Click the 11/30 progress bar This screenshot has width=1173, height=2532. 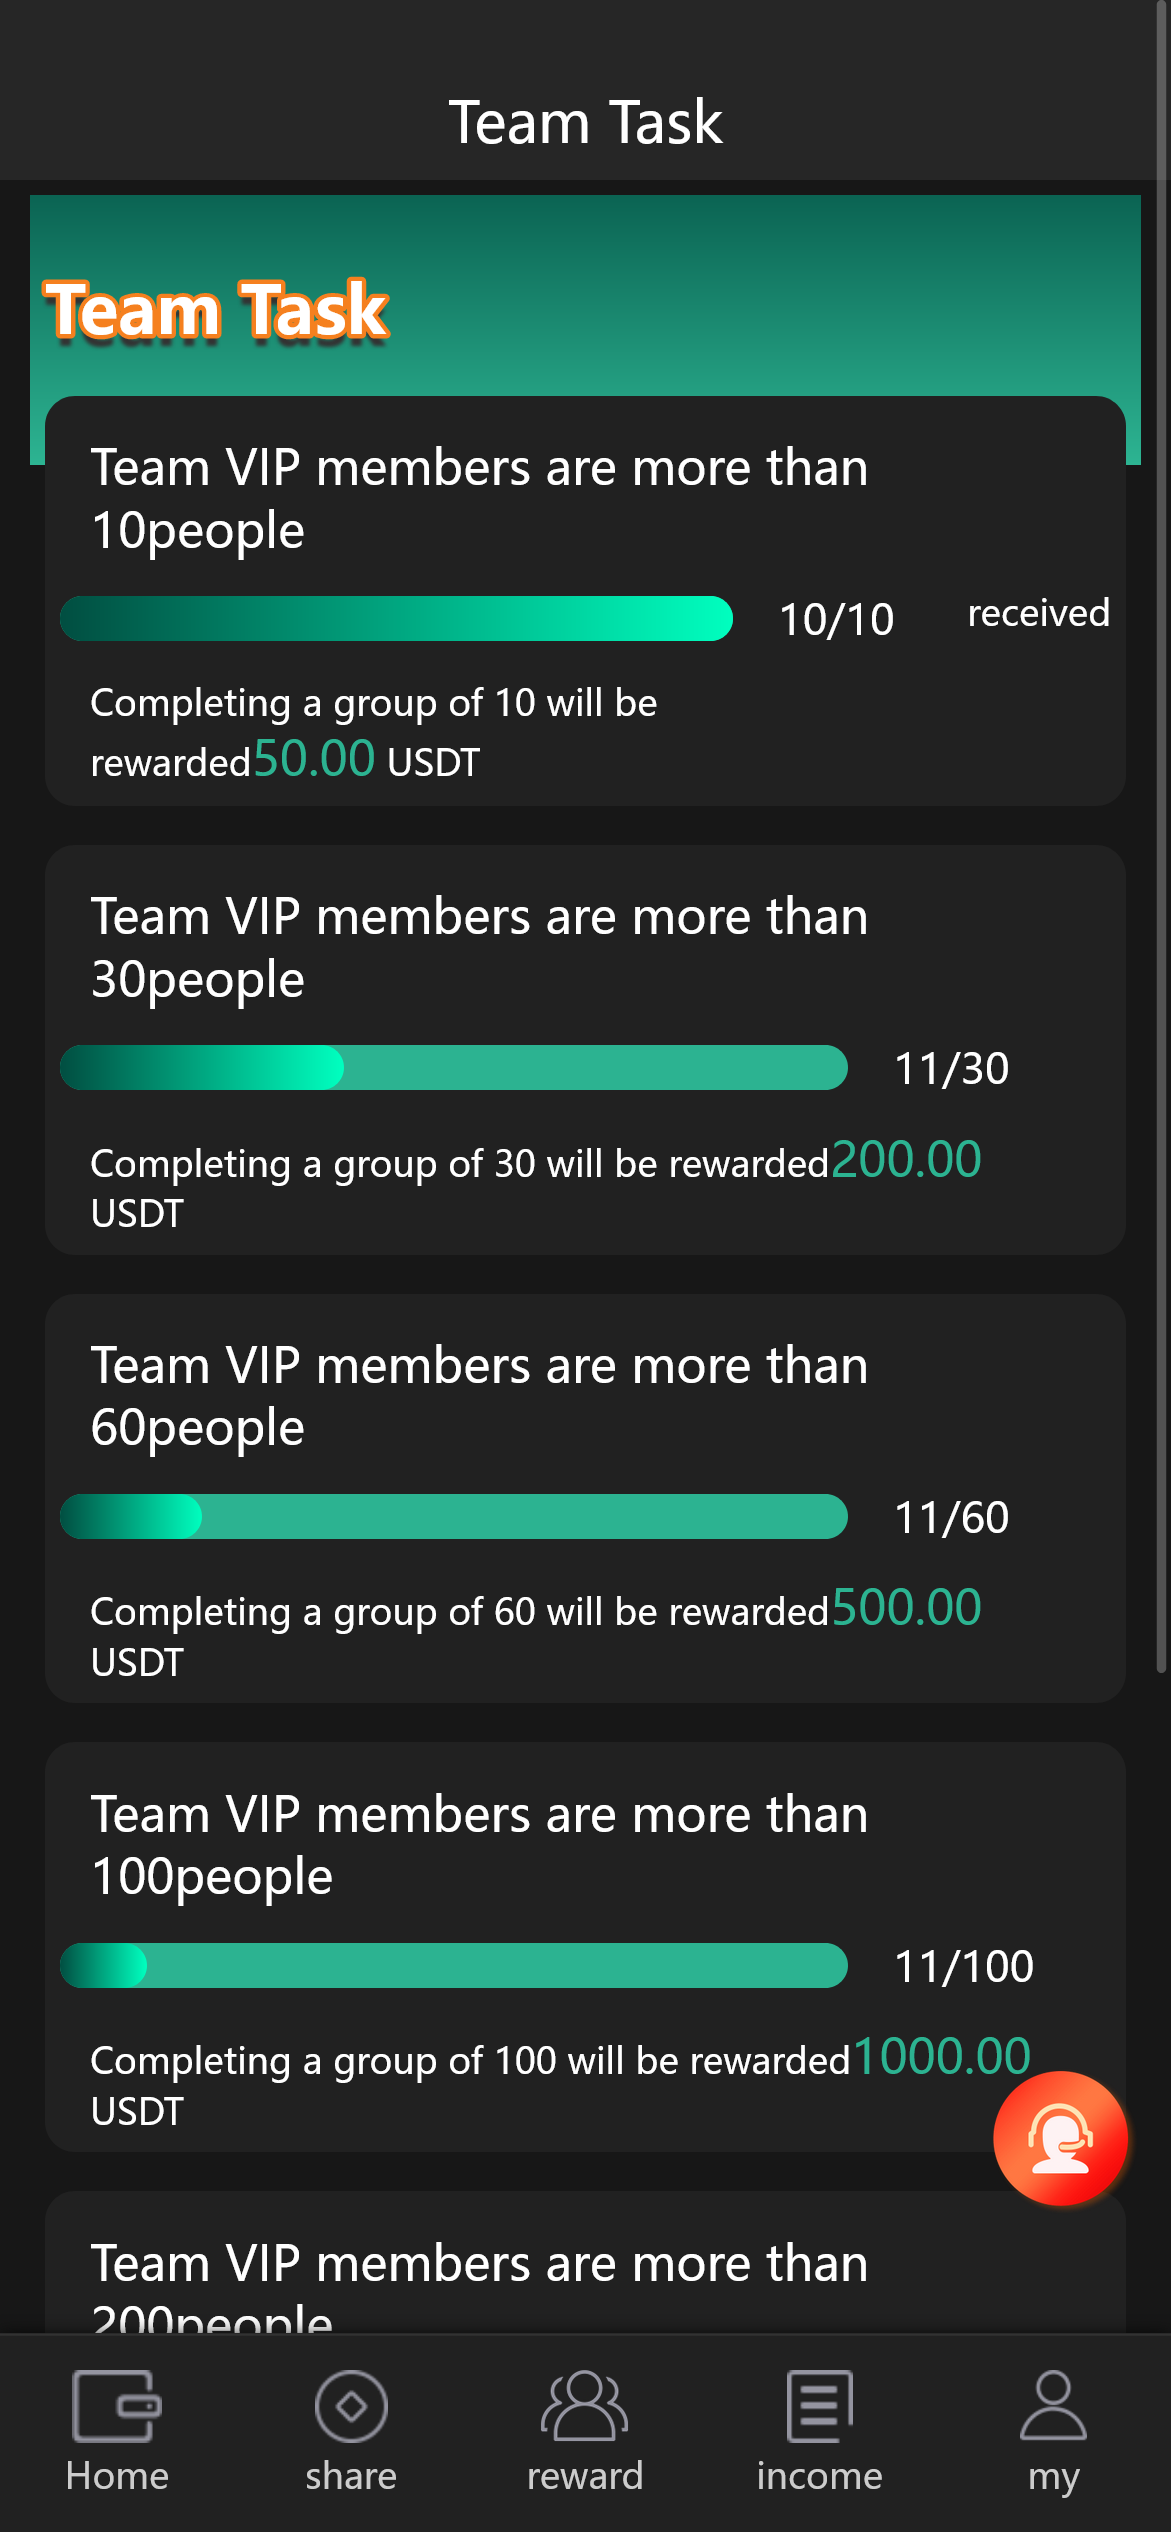pos(453,1067)
